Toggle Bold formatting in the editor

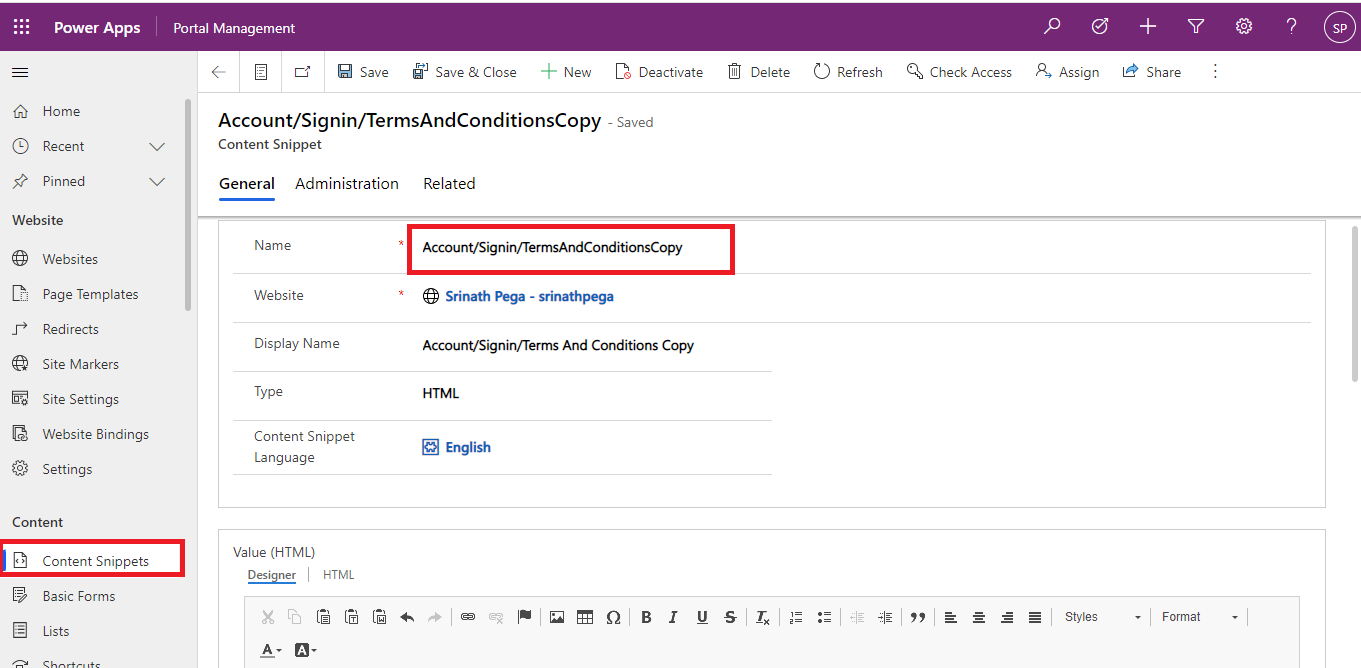pyautogui.click(x=646, y=617)
